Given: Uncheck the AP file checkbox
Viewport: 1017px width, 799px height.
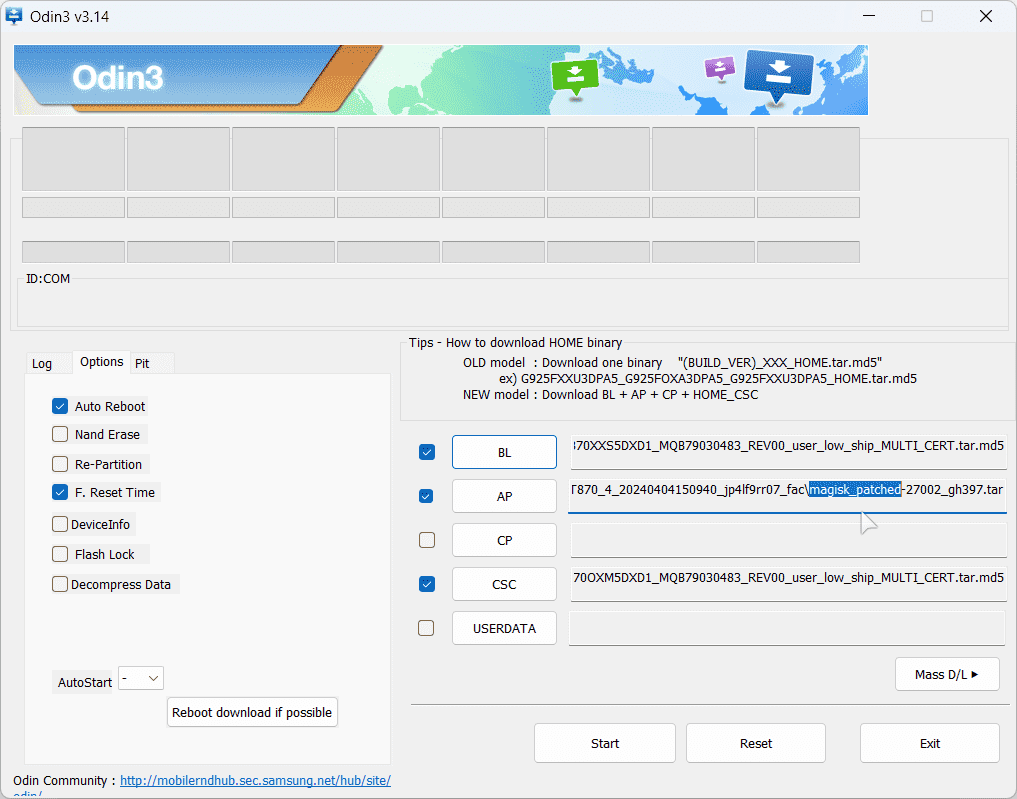Looking at the screenshot, I should 426,496.
